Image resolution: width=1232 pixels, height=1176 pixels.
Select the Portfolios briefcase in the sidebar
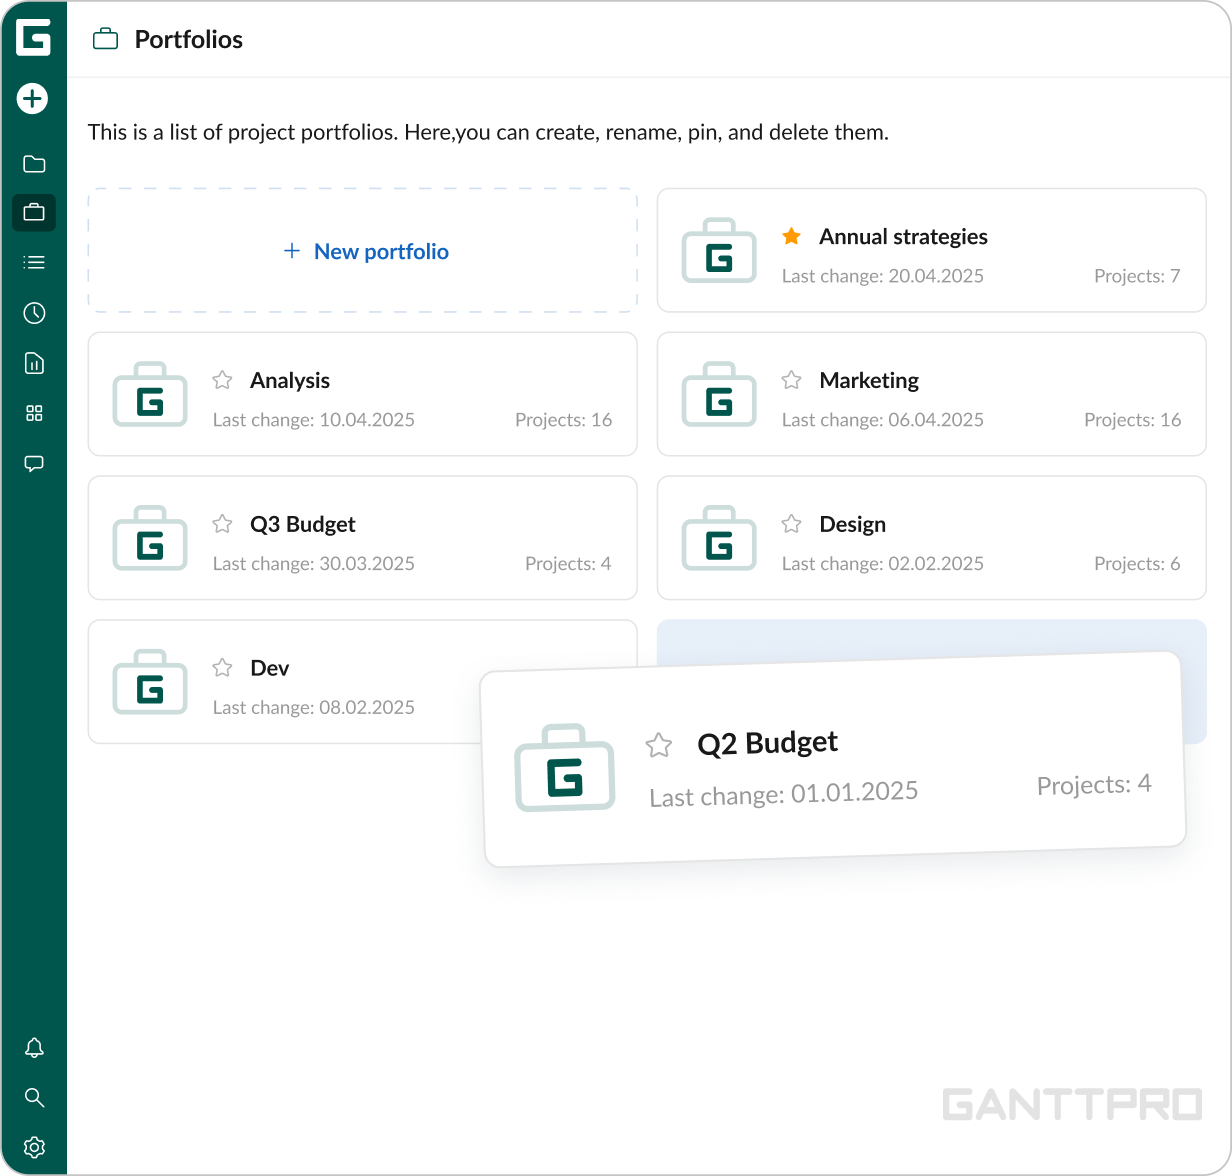click(34, 212)
